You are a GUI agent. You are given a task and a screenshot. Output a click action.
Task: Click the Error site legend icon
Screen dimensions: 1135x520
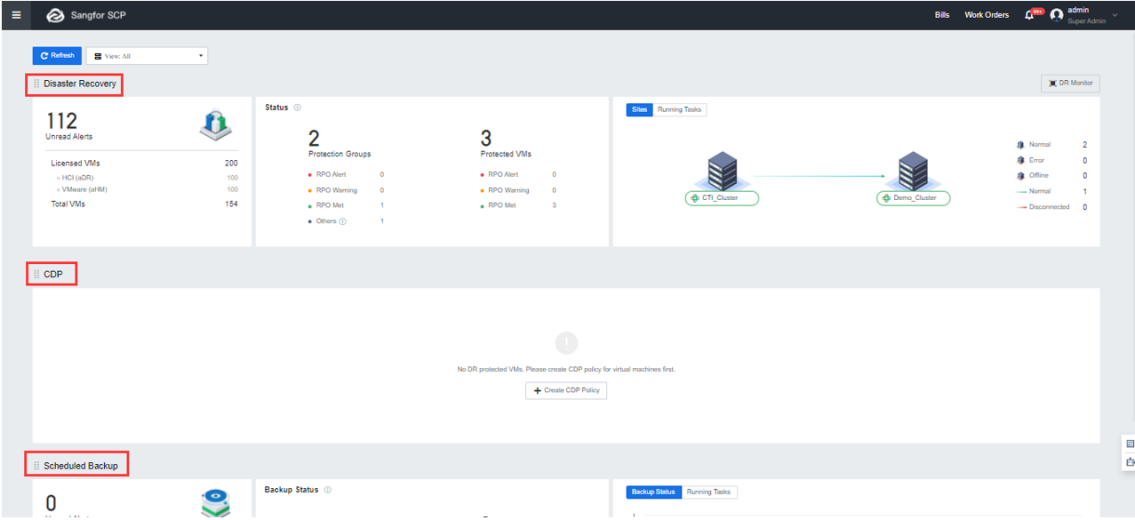click(1020, 160)
